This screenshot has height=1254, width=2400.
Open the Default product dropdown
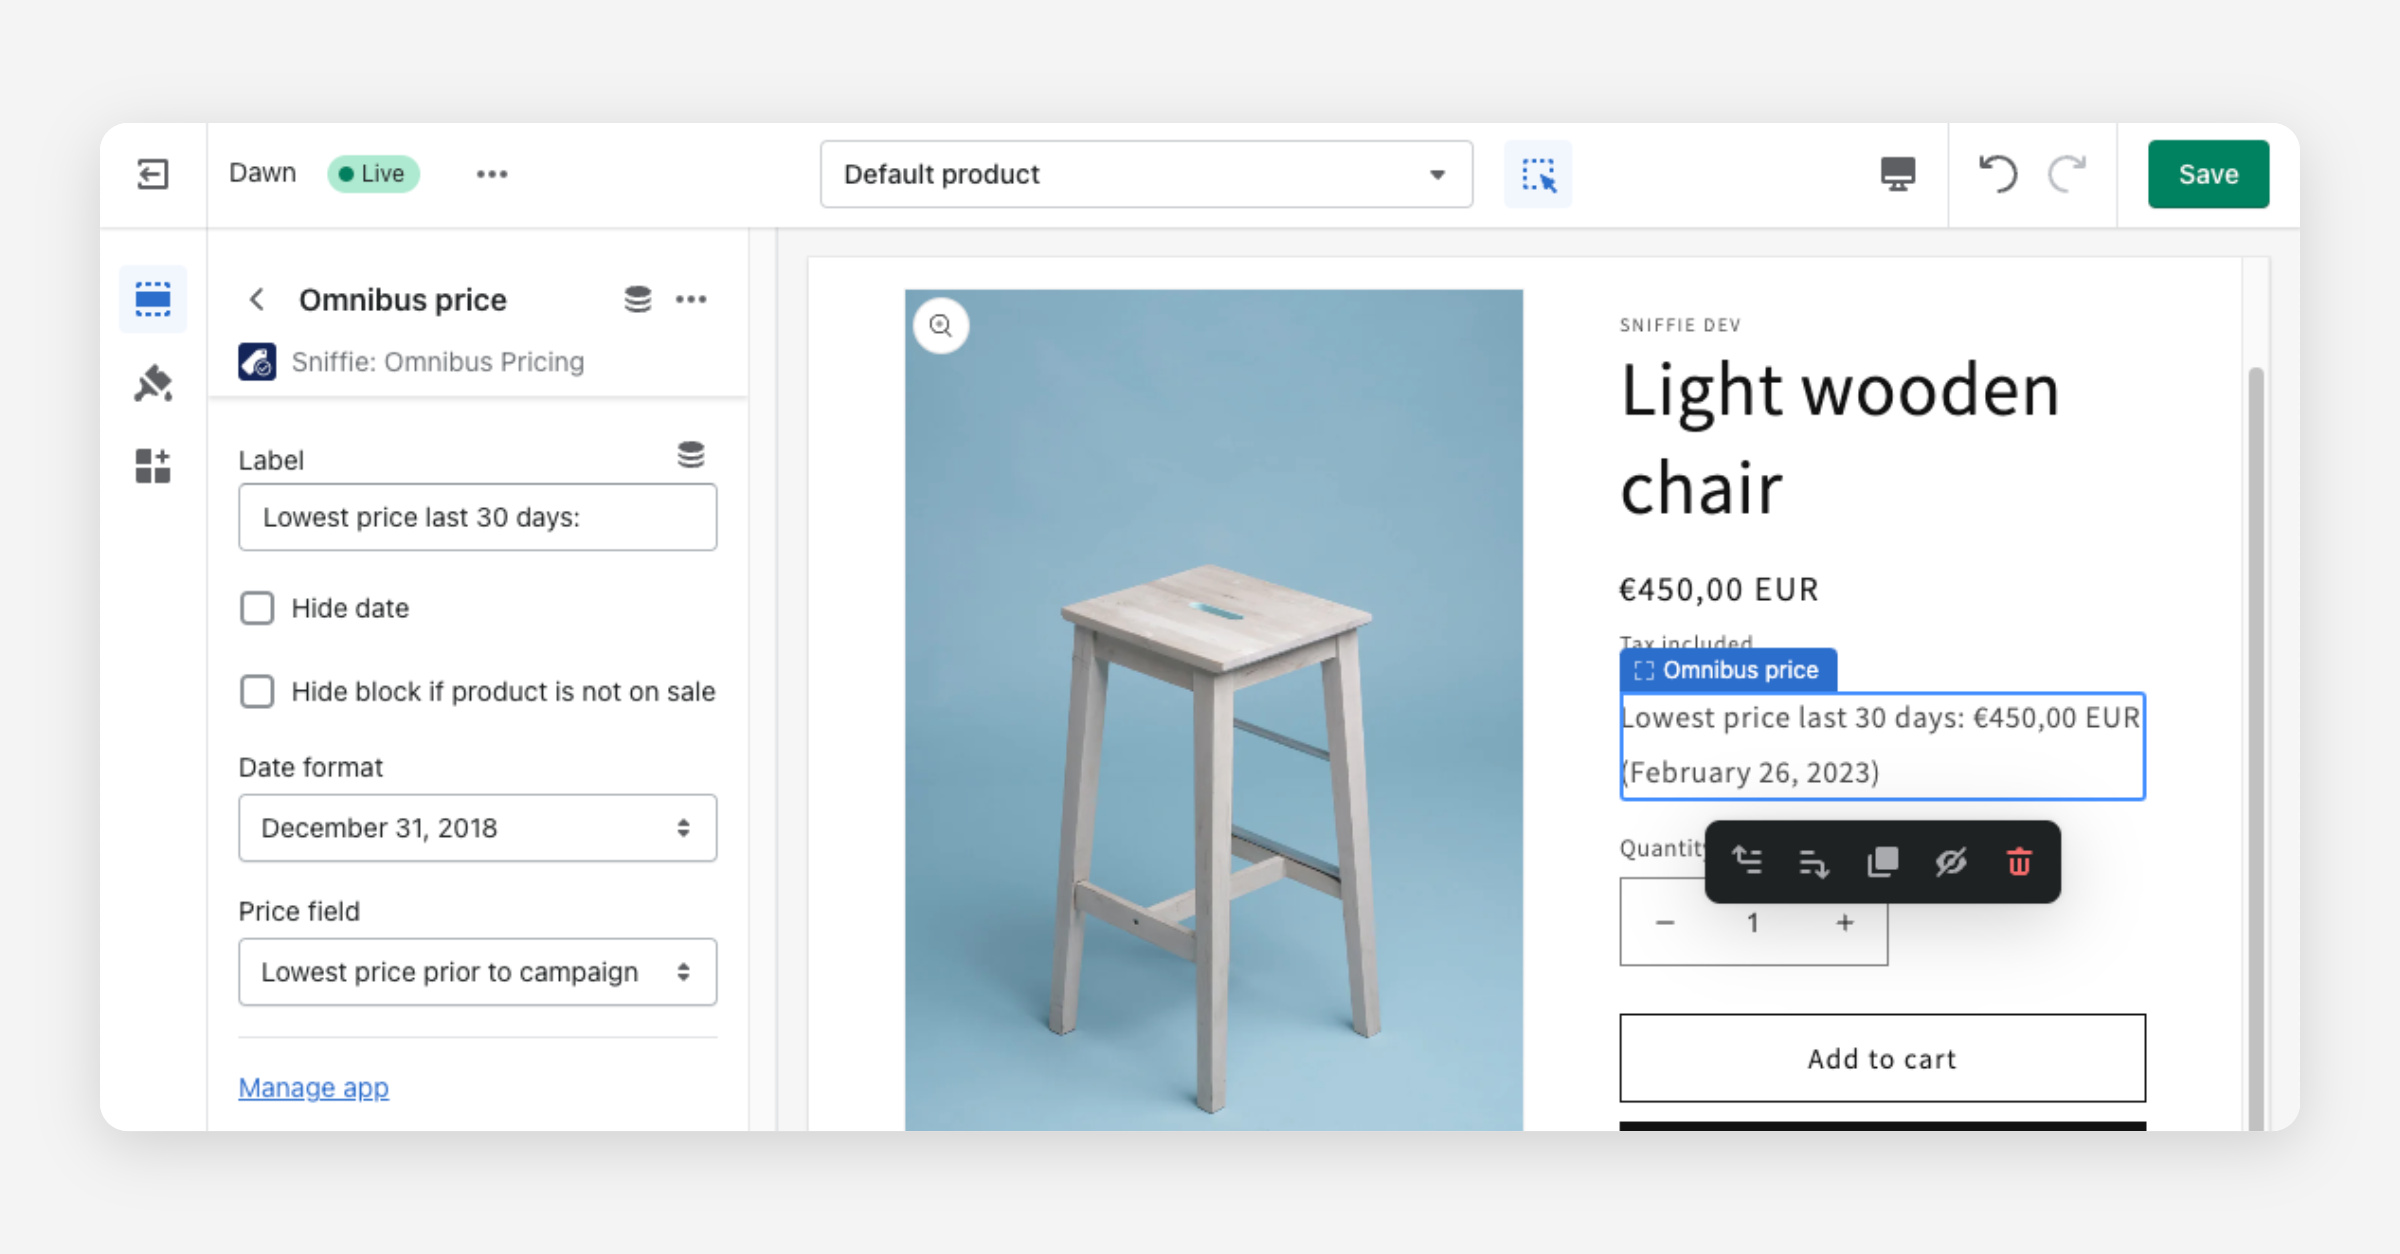(x=1146, y=174)
